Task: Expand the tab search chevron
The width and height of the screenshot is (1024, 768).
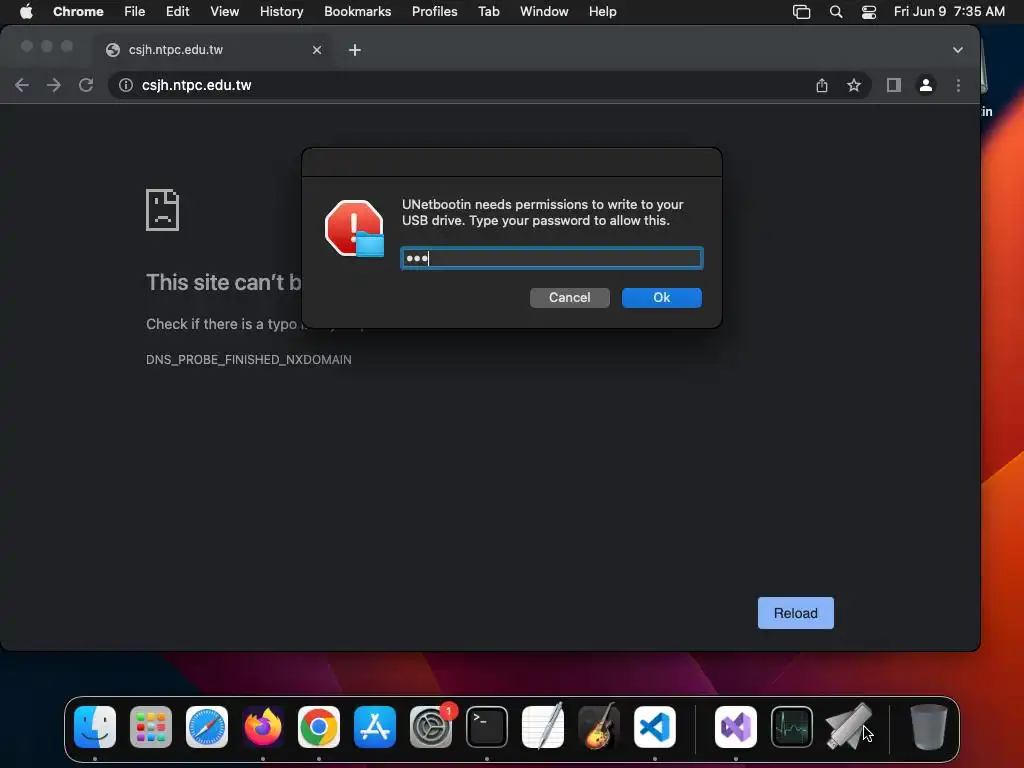Action: [x=957, y=50]
